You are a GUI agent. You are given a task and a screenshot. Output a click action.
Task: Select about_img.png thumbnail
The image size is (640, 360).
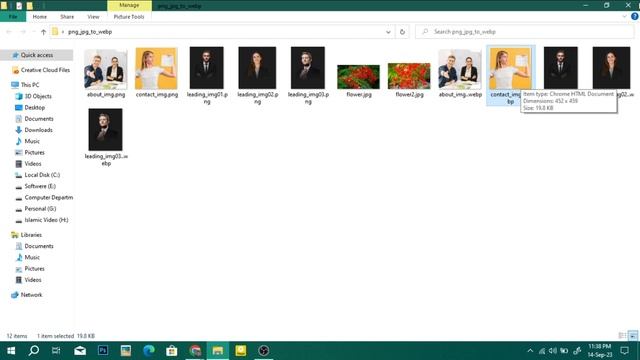tap(106, 69)
